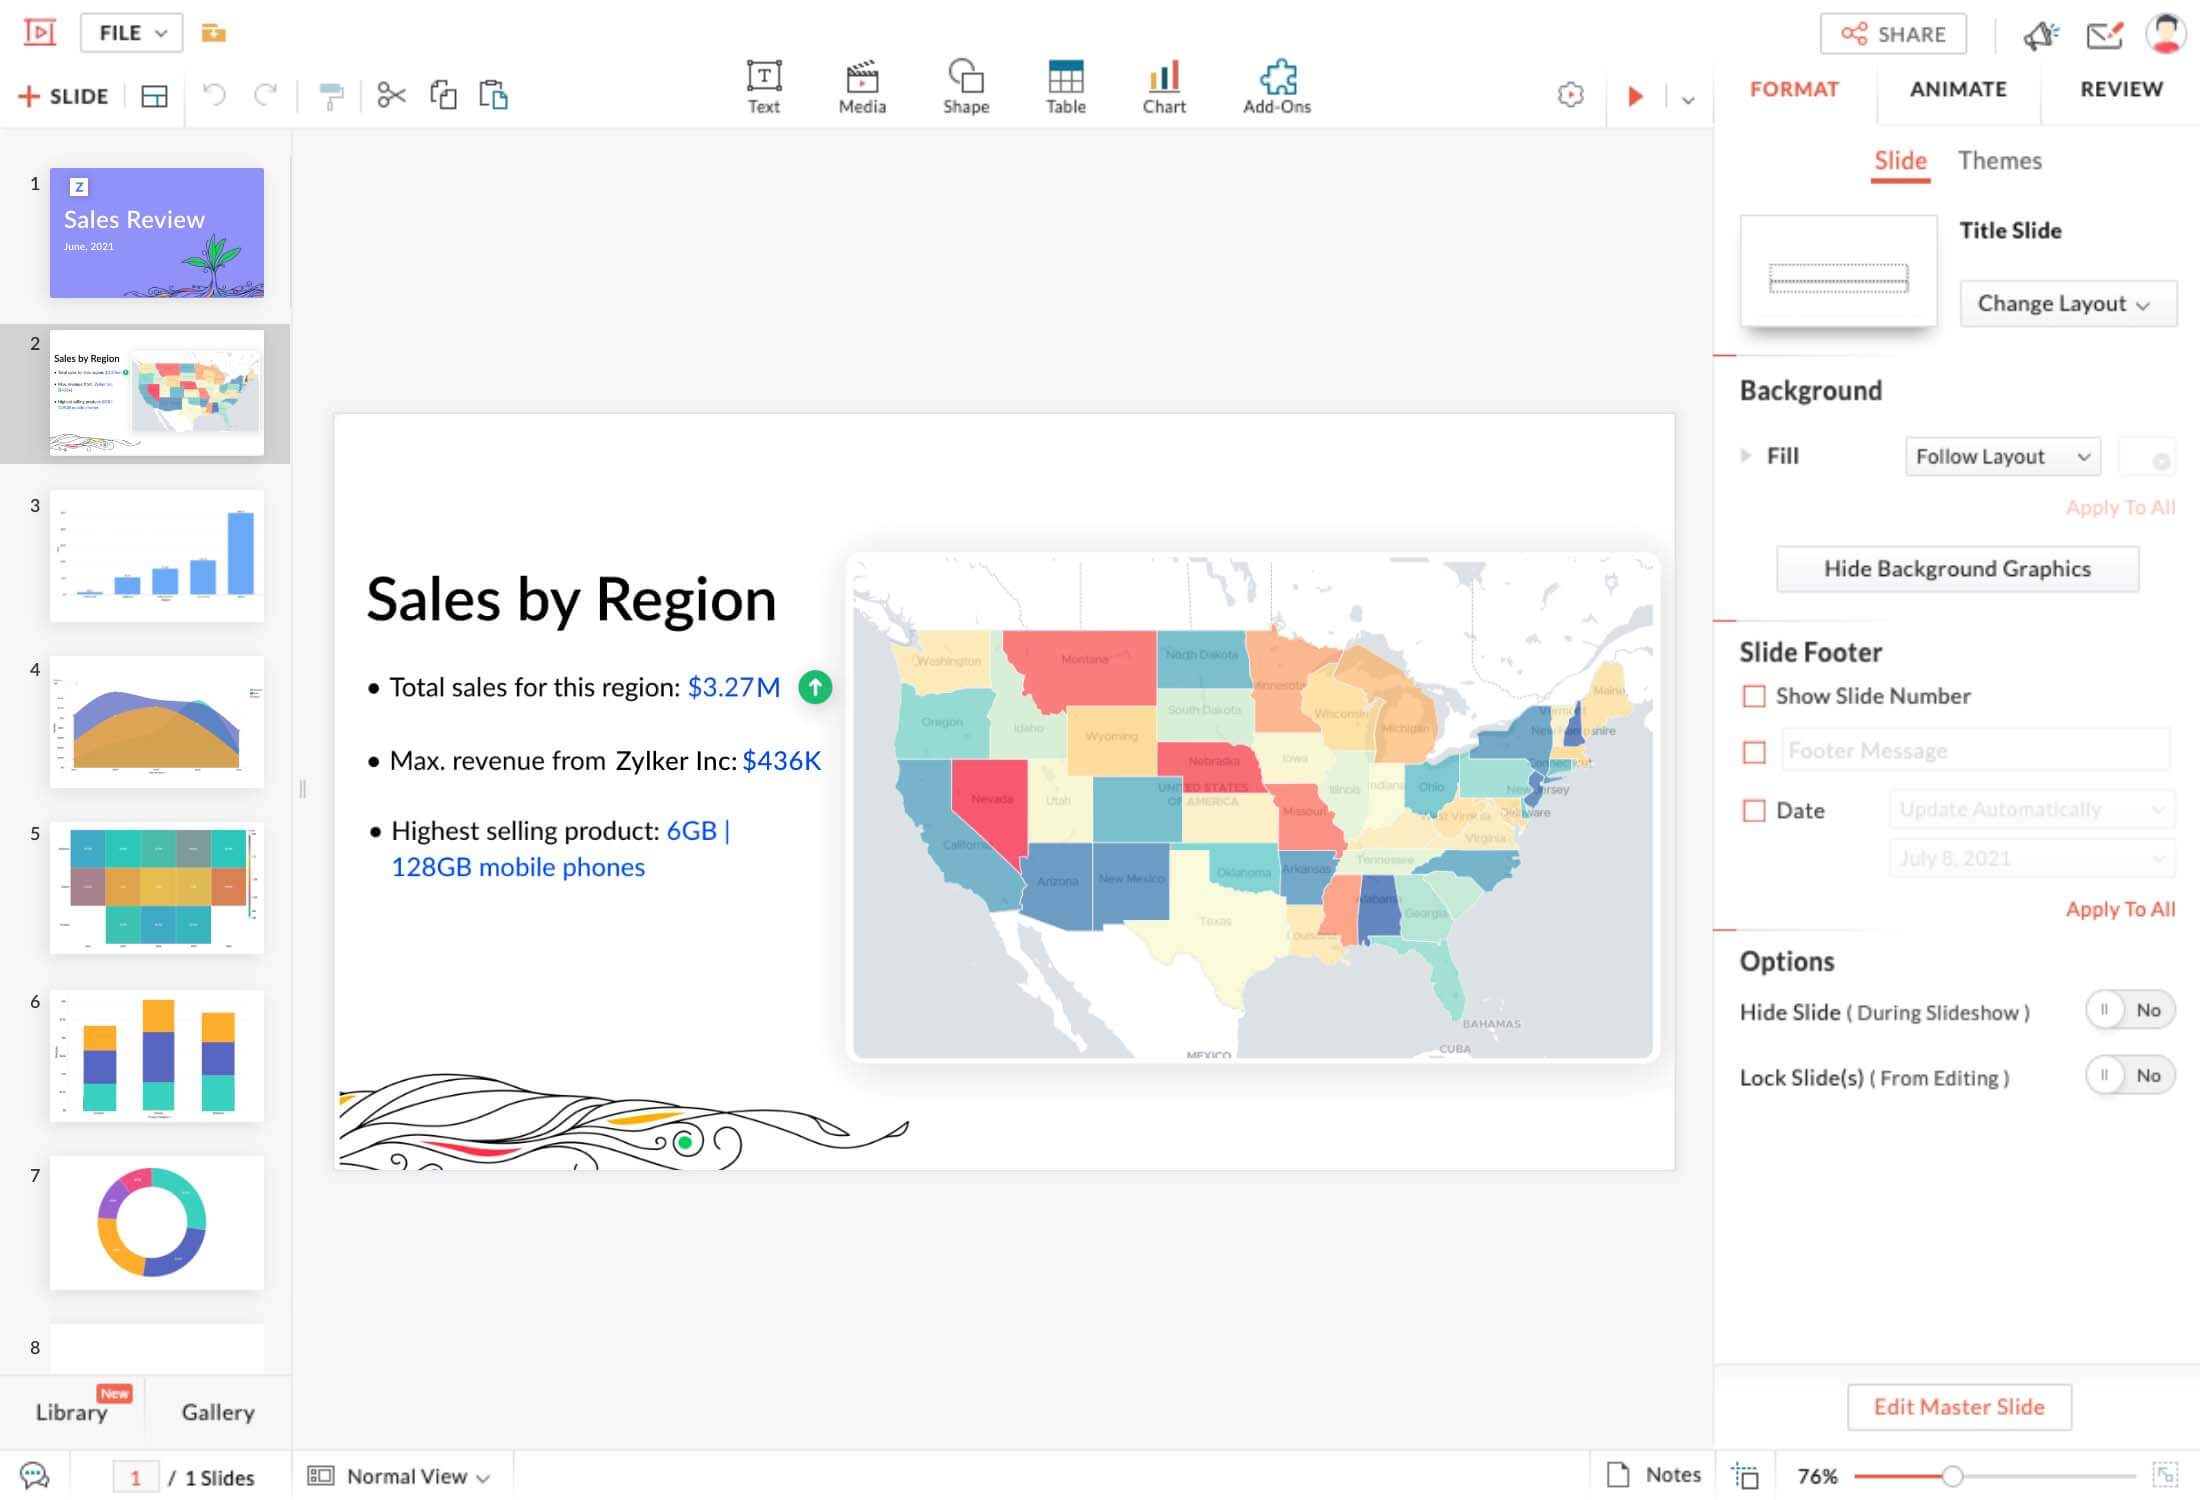Select the Media insertion tool

point(861,85)
